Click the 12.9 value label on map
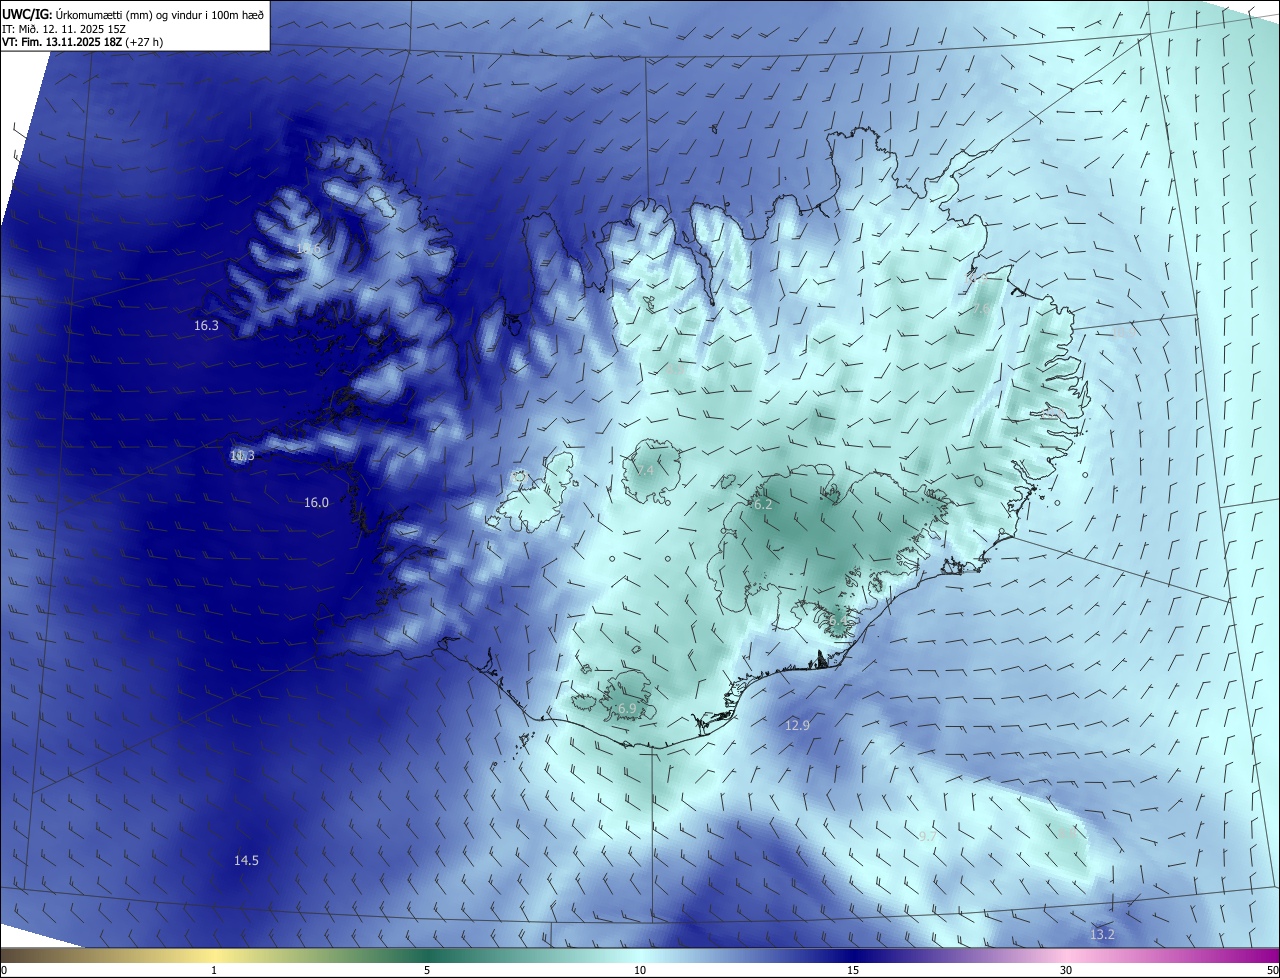The width and height of the screenshot is (1280, 978). [x=797, y=726]
